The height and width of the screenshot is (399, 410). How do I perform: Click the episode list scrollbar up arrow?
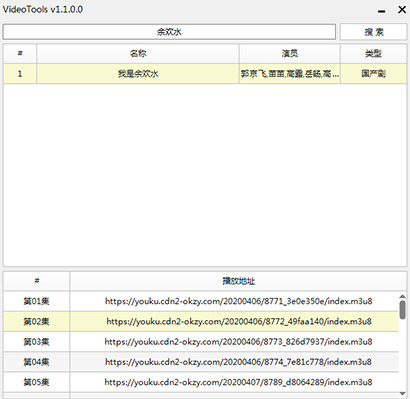tap(402, 296)
